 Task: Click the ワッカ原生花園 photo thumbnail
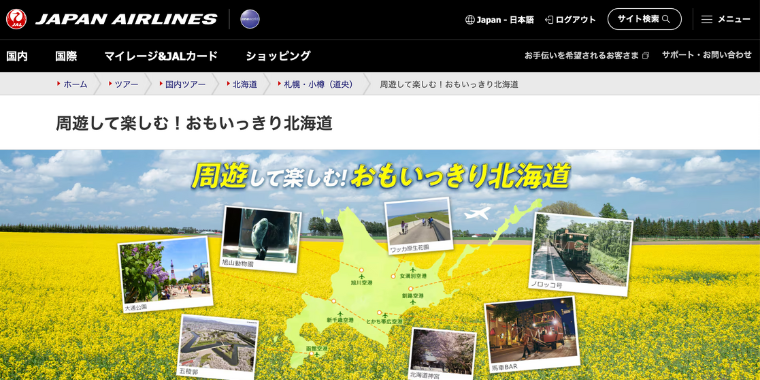(419, 226)
